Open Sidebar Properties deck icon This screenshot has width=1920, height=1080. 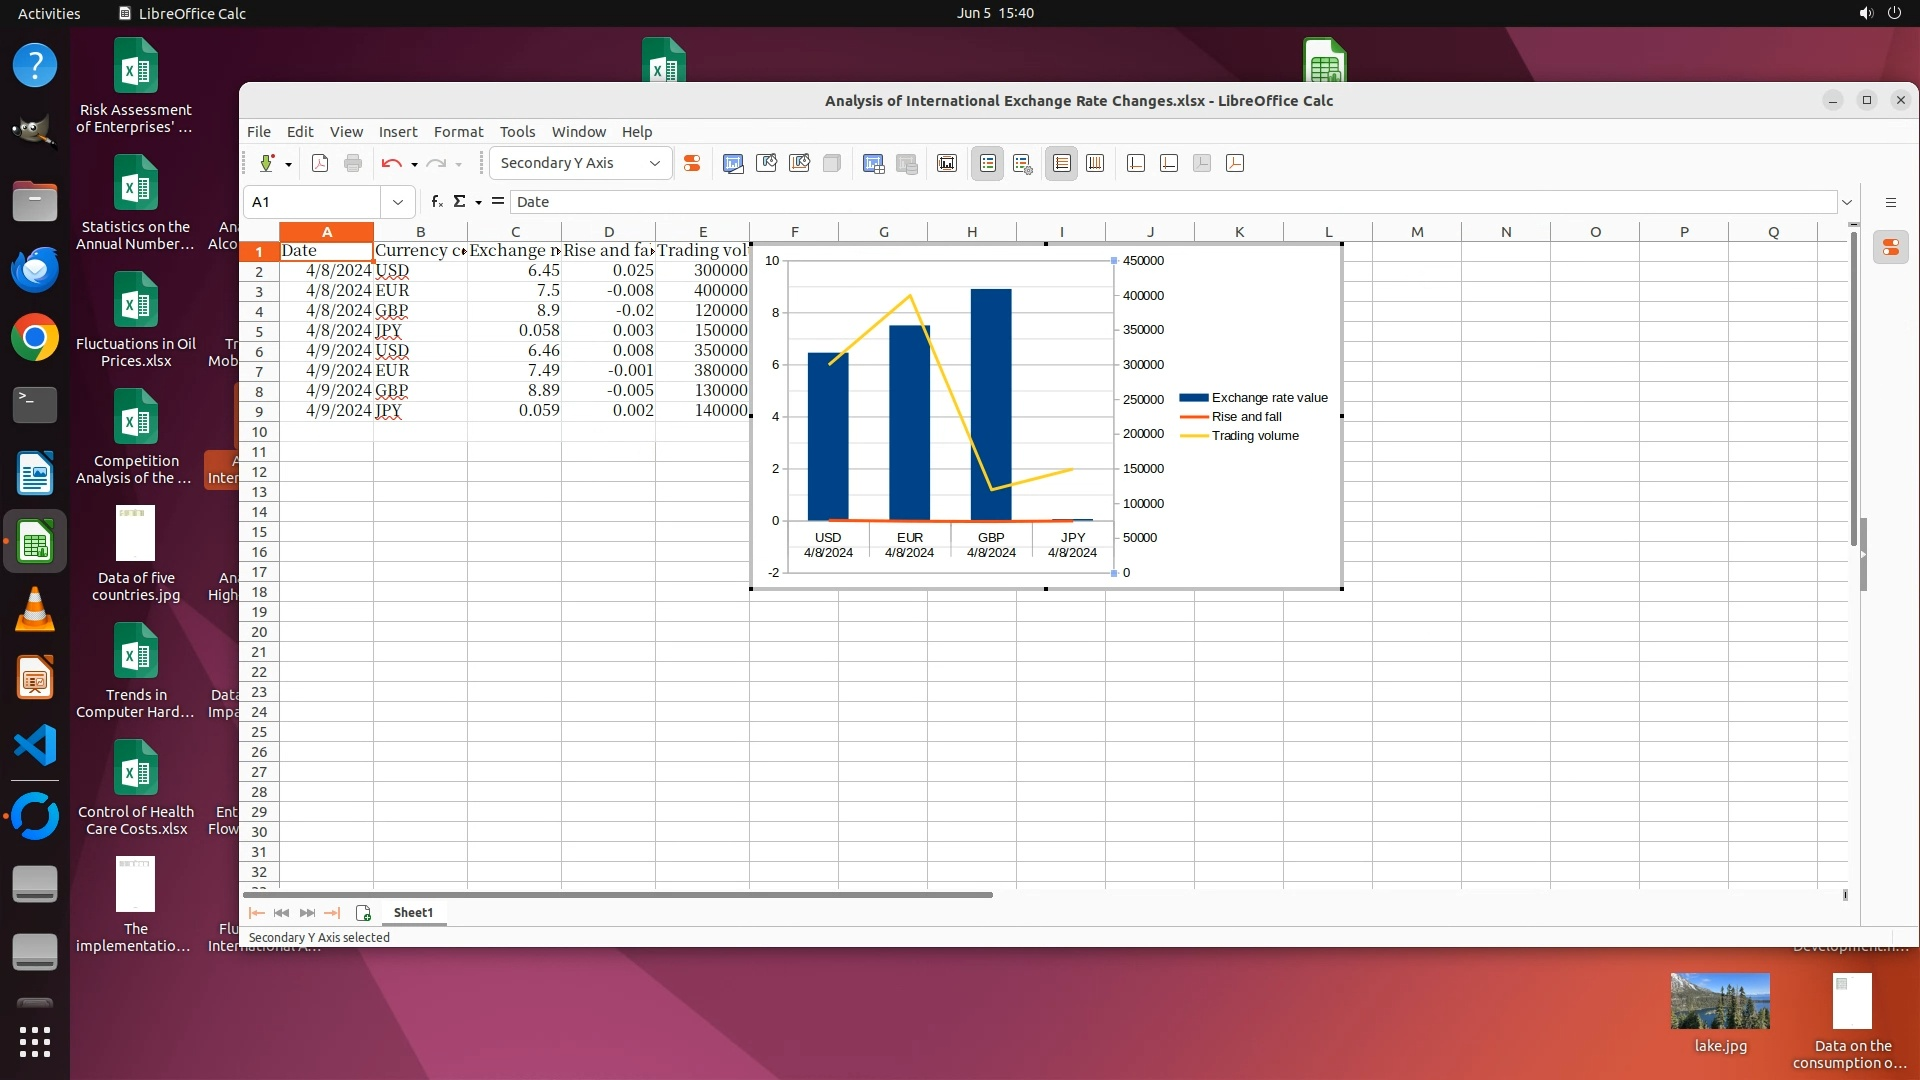point(1890,247)
